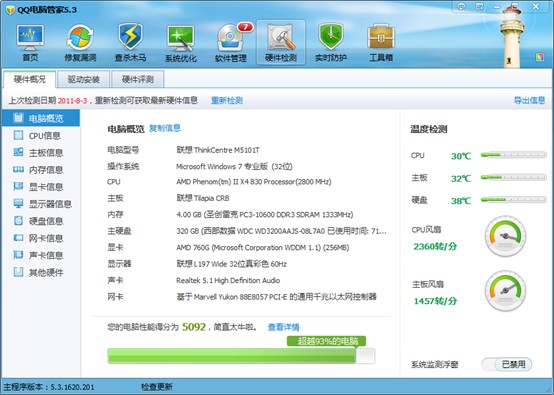Image resolution: width=554 pixels, height=395 pixels.
Task: Click the 硬盘 38℃ reading
Action: point(461,201)
